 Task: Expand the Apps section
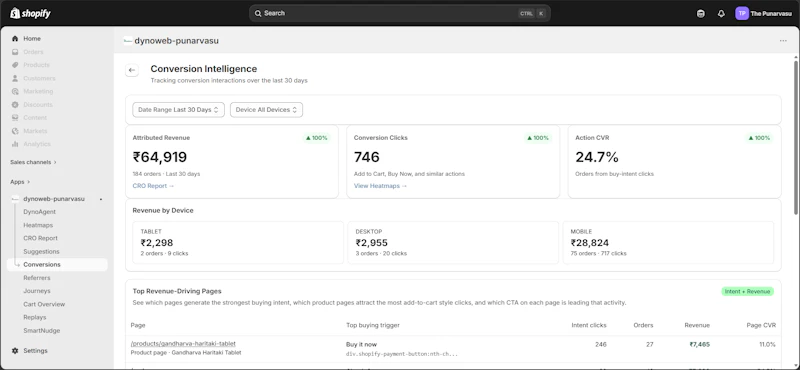click(x=20, y=182)
